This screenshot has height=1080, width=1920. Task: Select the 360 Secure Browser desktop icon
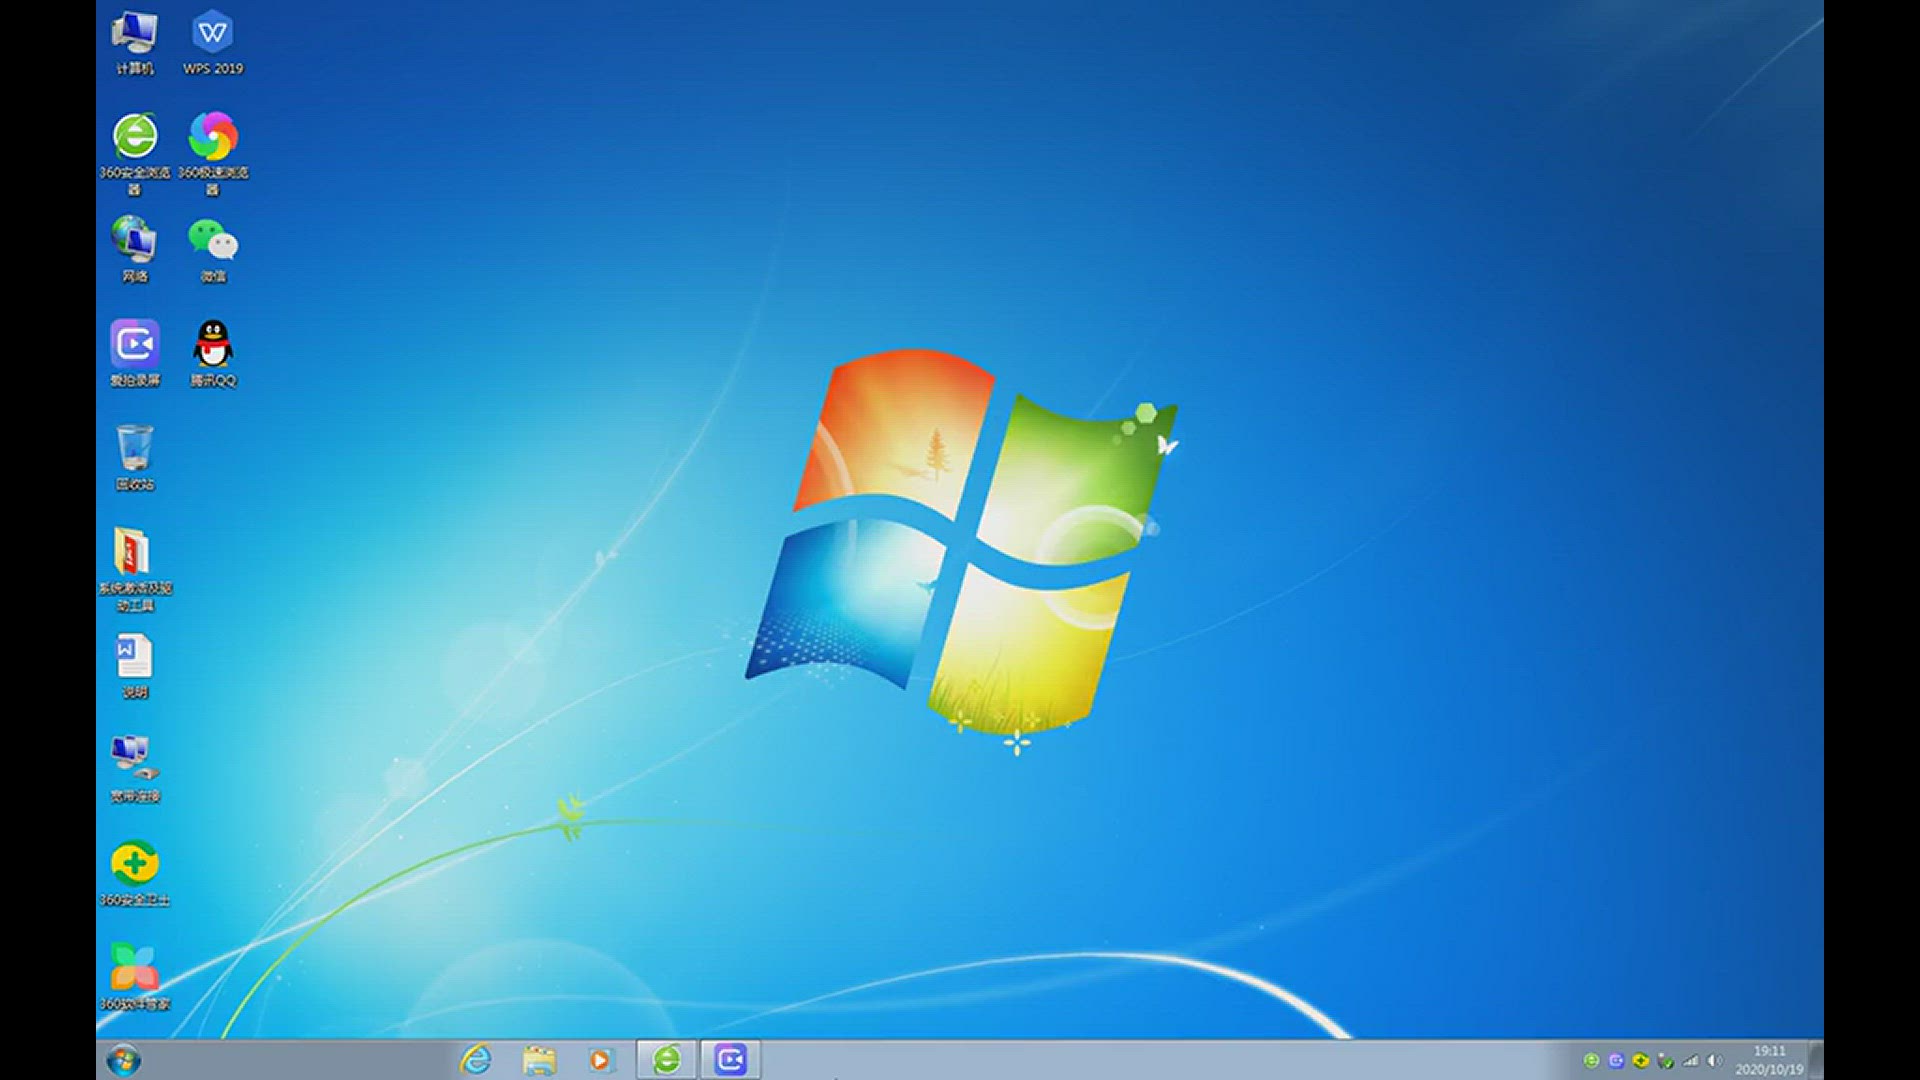coord(135,138)
